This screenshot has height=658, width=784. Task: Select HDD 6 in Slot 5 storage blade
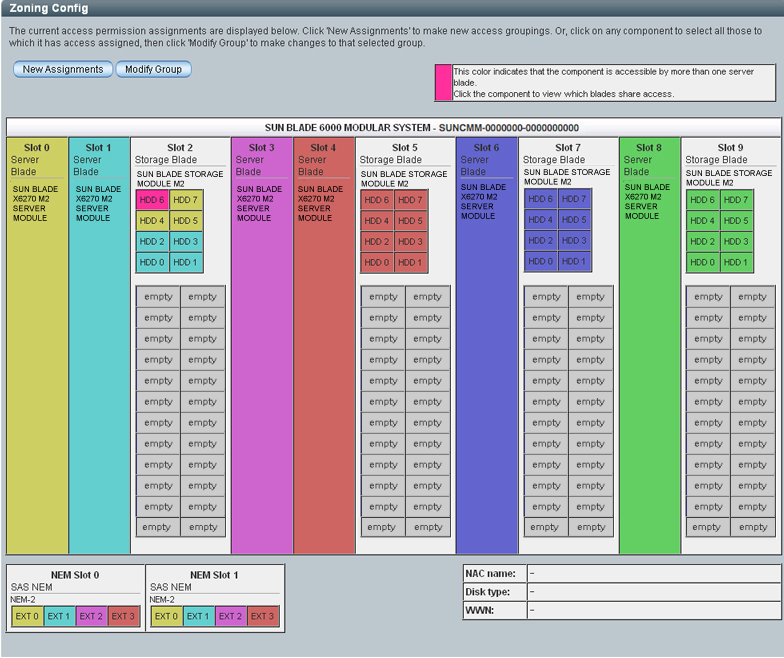tap(377, 200)
